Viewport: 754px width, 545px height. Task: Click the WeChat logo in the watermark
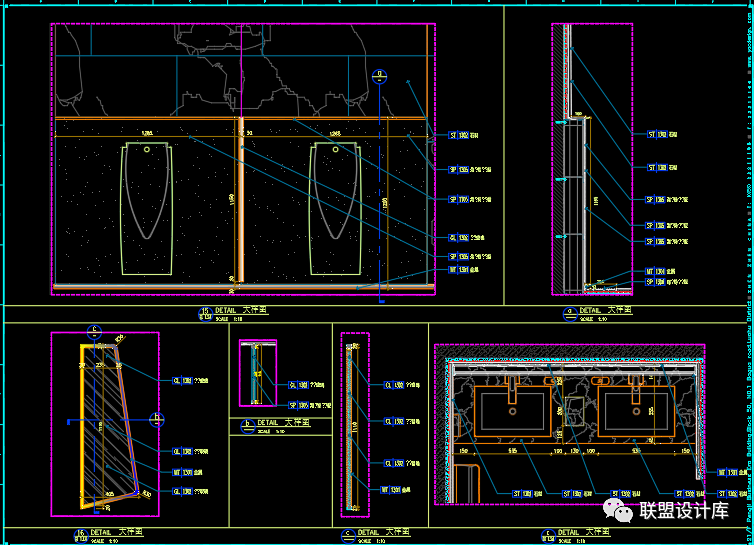[x=624, y=512]
